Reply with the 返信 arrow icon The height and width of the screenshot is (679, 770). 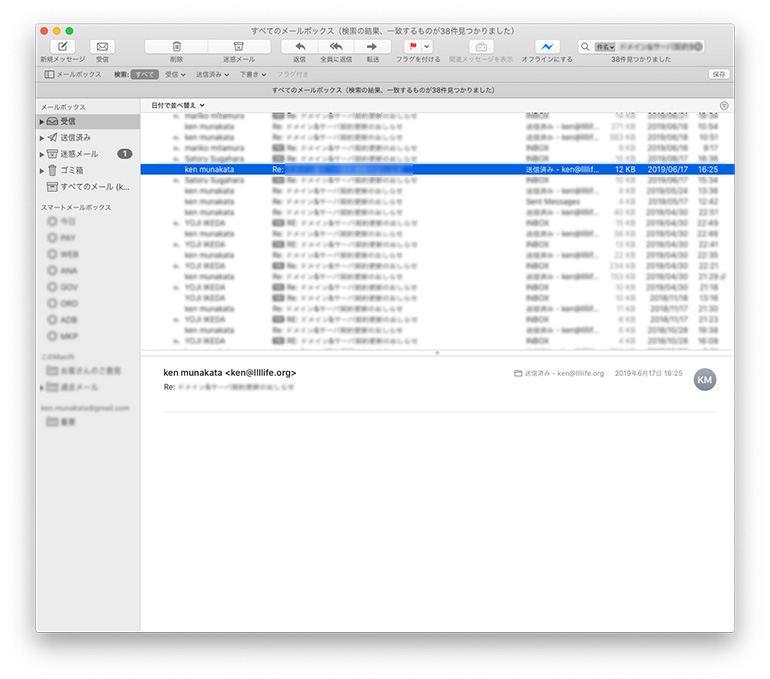[x=299, y=47]
